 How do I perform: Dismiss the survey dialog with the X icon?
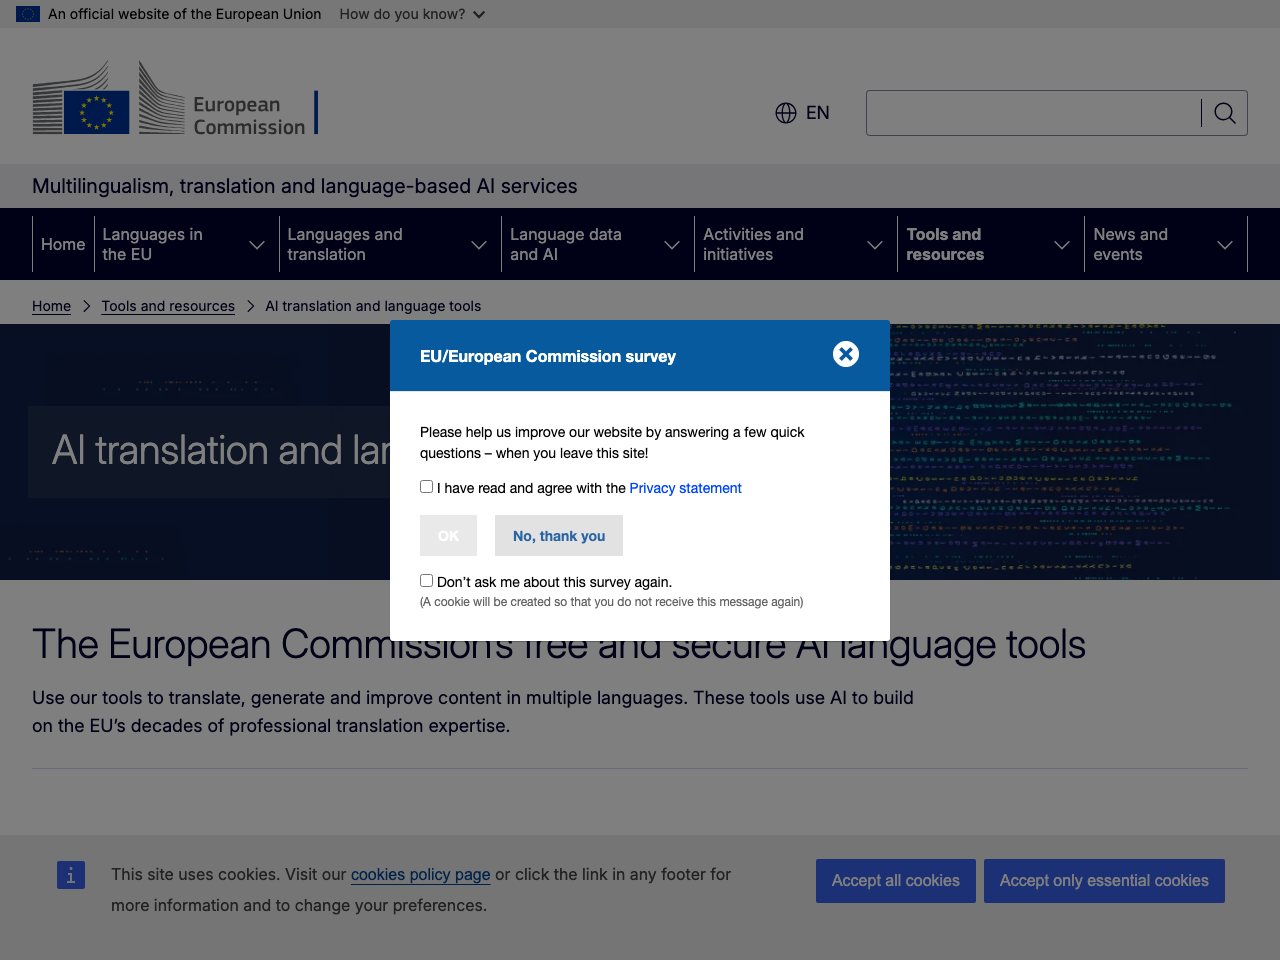(845, 354)
